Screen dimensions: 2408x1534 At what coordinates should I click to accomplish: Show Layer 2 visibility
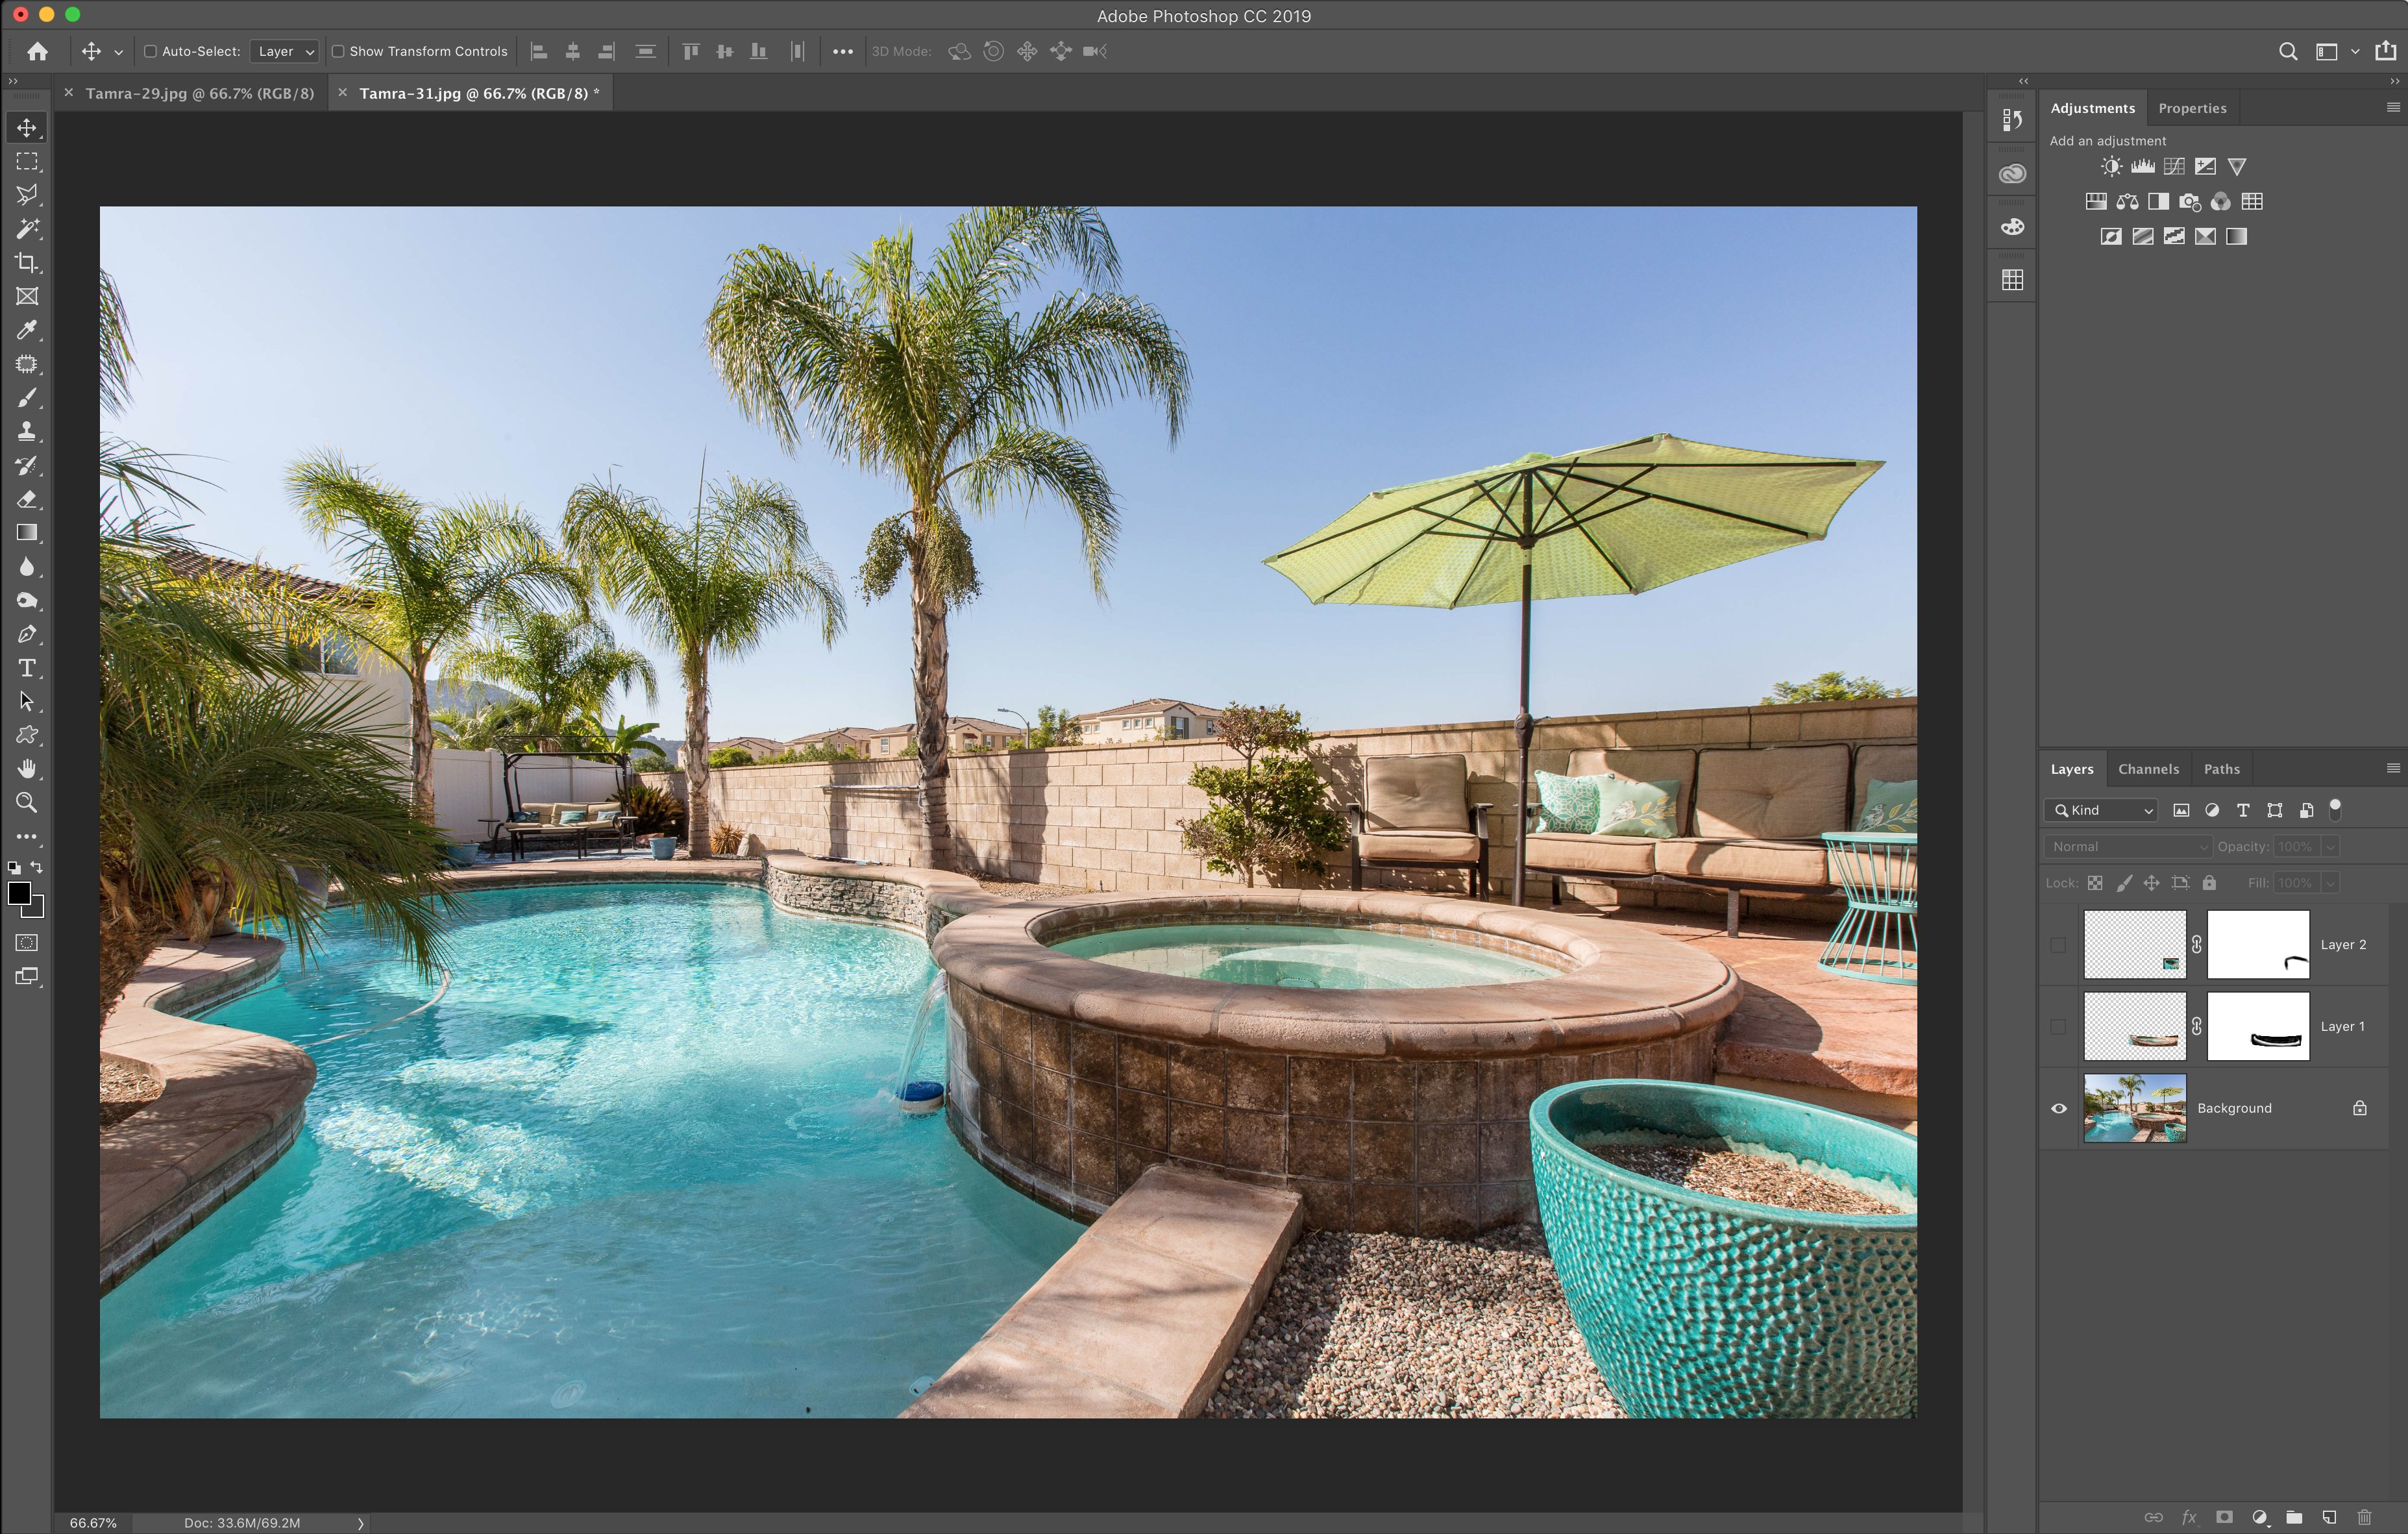coord(2058,945)
